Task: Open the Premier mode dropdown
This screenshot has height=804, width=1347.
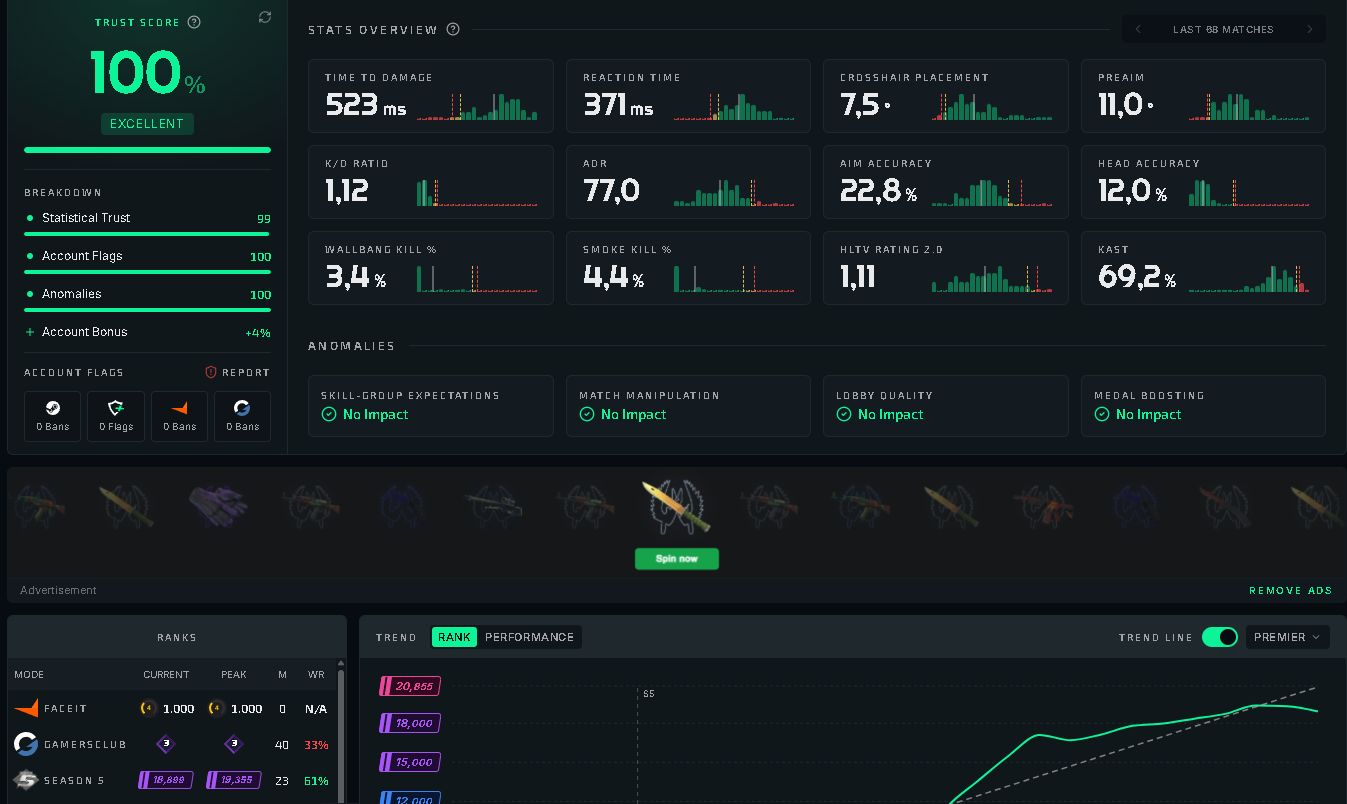Action: pos(1288,637)
